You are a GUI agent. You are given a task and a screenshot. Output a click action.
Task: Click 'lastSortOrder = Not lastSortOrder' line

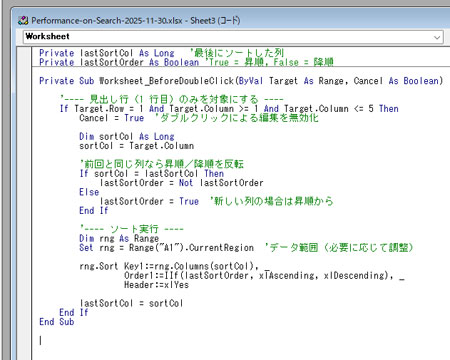181,183
